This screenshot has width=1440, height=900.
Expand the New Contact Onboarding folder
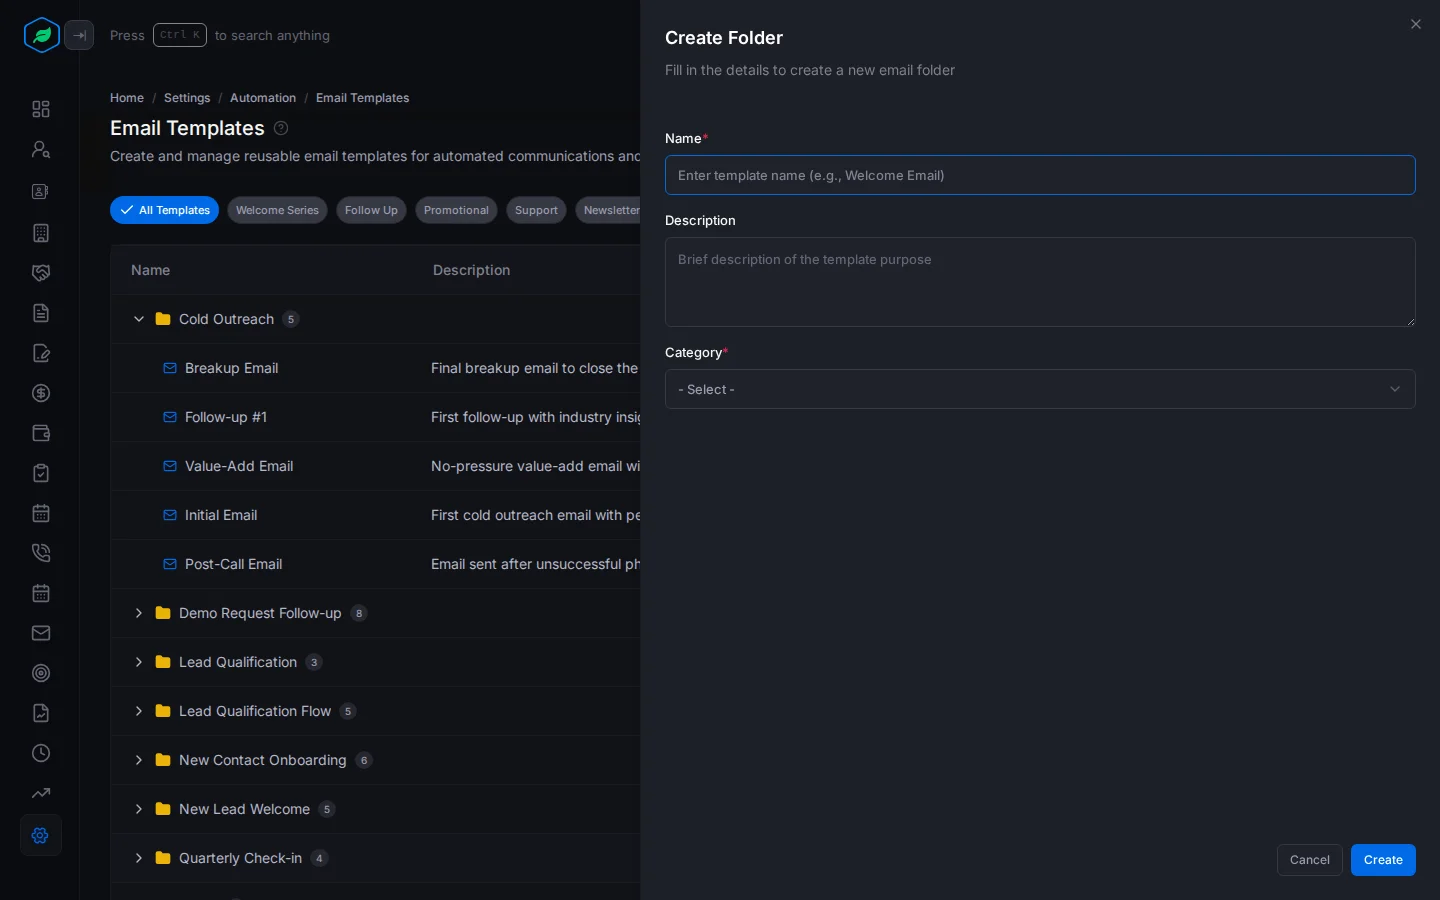139,760
